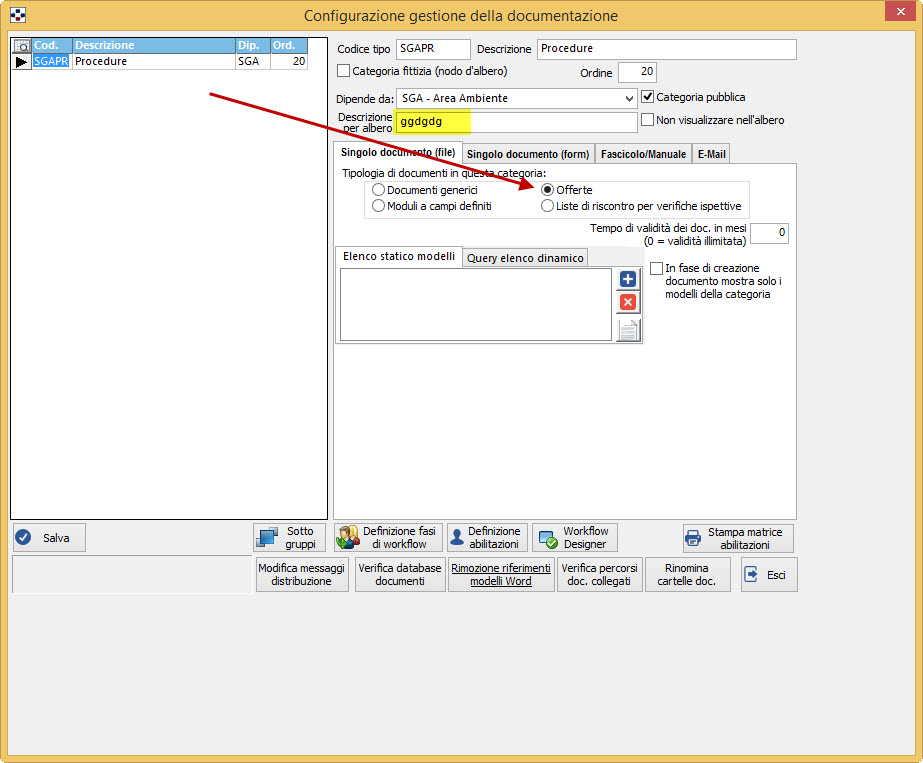923x763 pixels.
Task: Click the camera icon in grid header
Action: pyautogui.click(x=21, y=46)
